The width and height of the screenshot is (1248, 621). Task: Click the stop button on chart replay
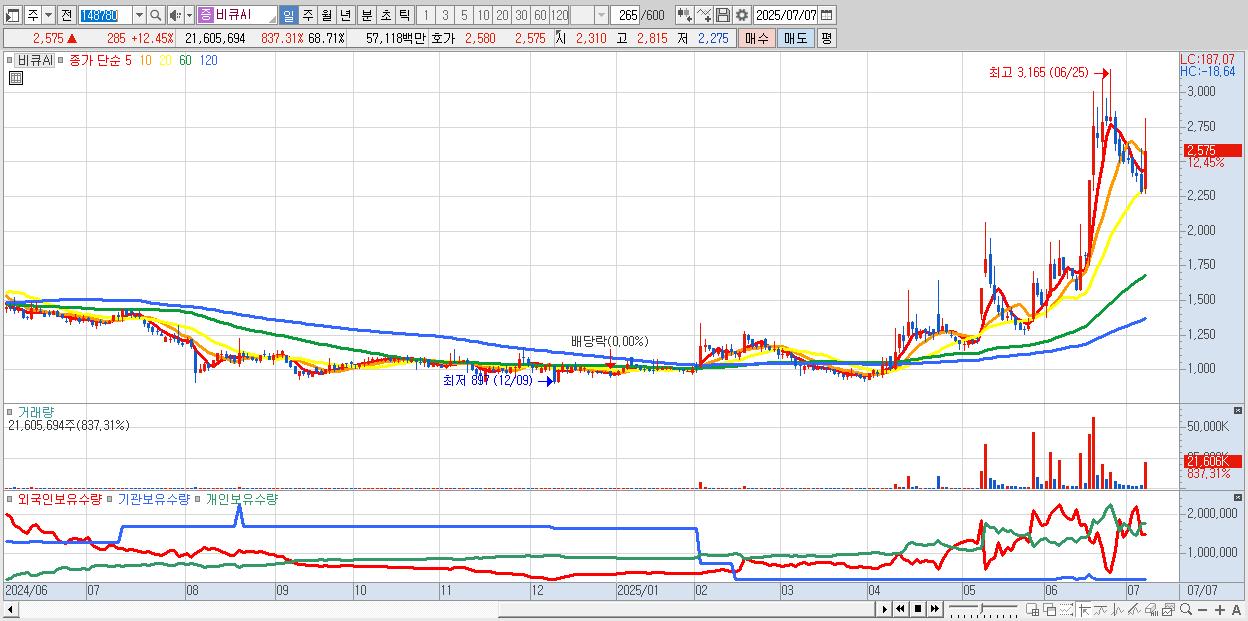tap(918, 609)
